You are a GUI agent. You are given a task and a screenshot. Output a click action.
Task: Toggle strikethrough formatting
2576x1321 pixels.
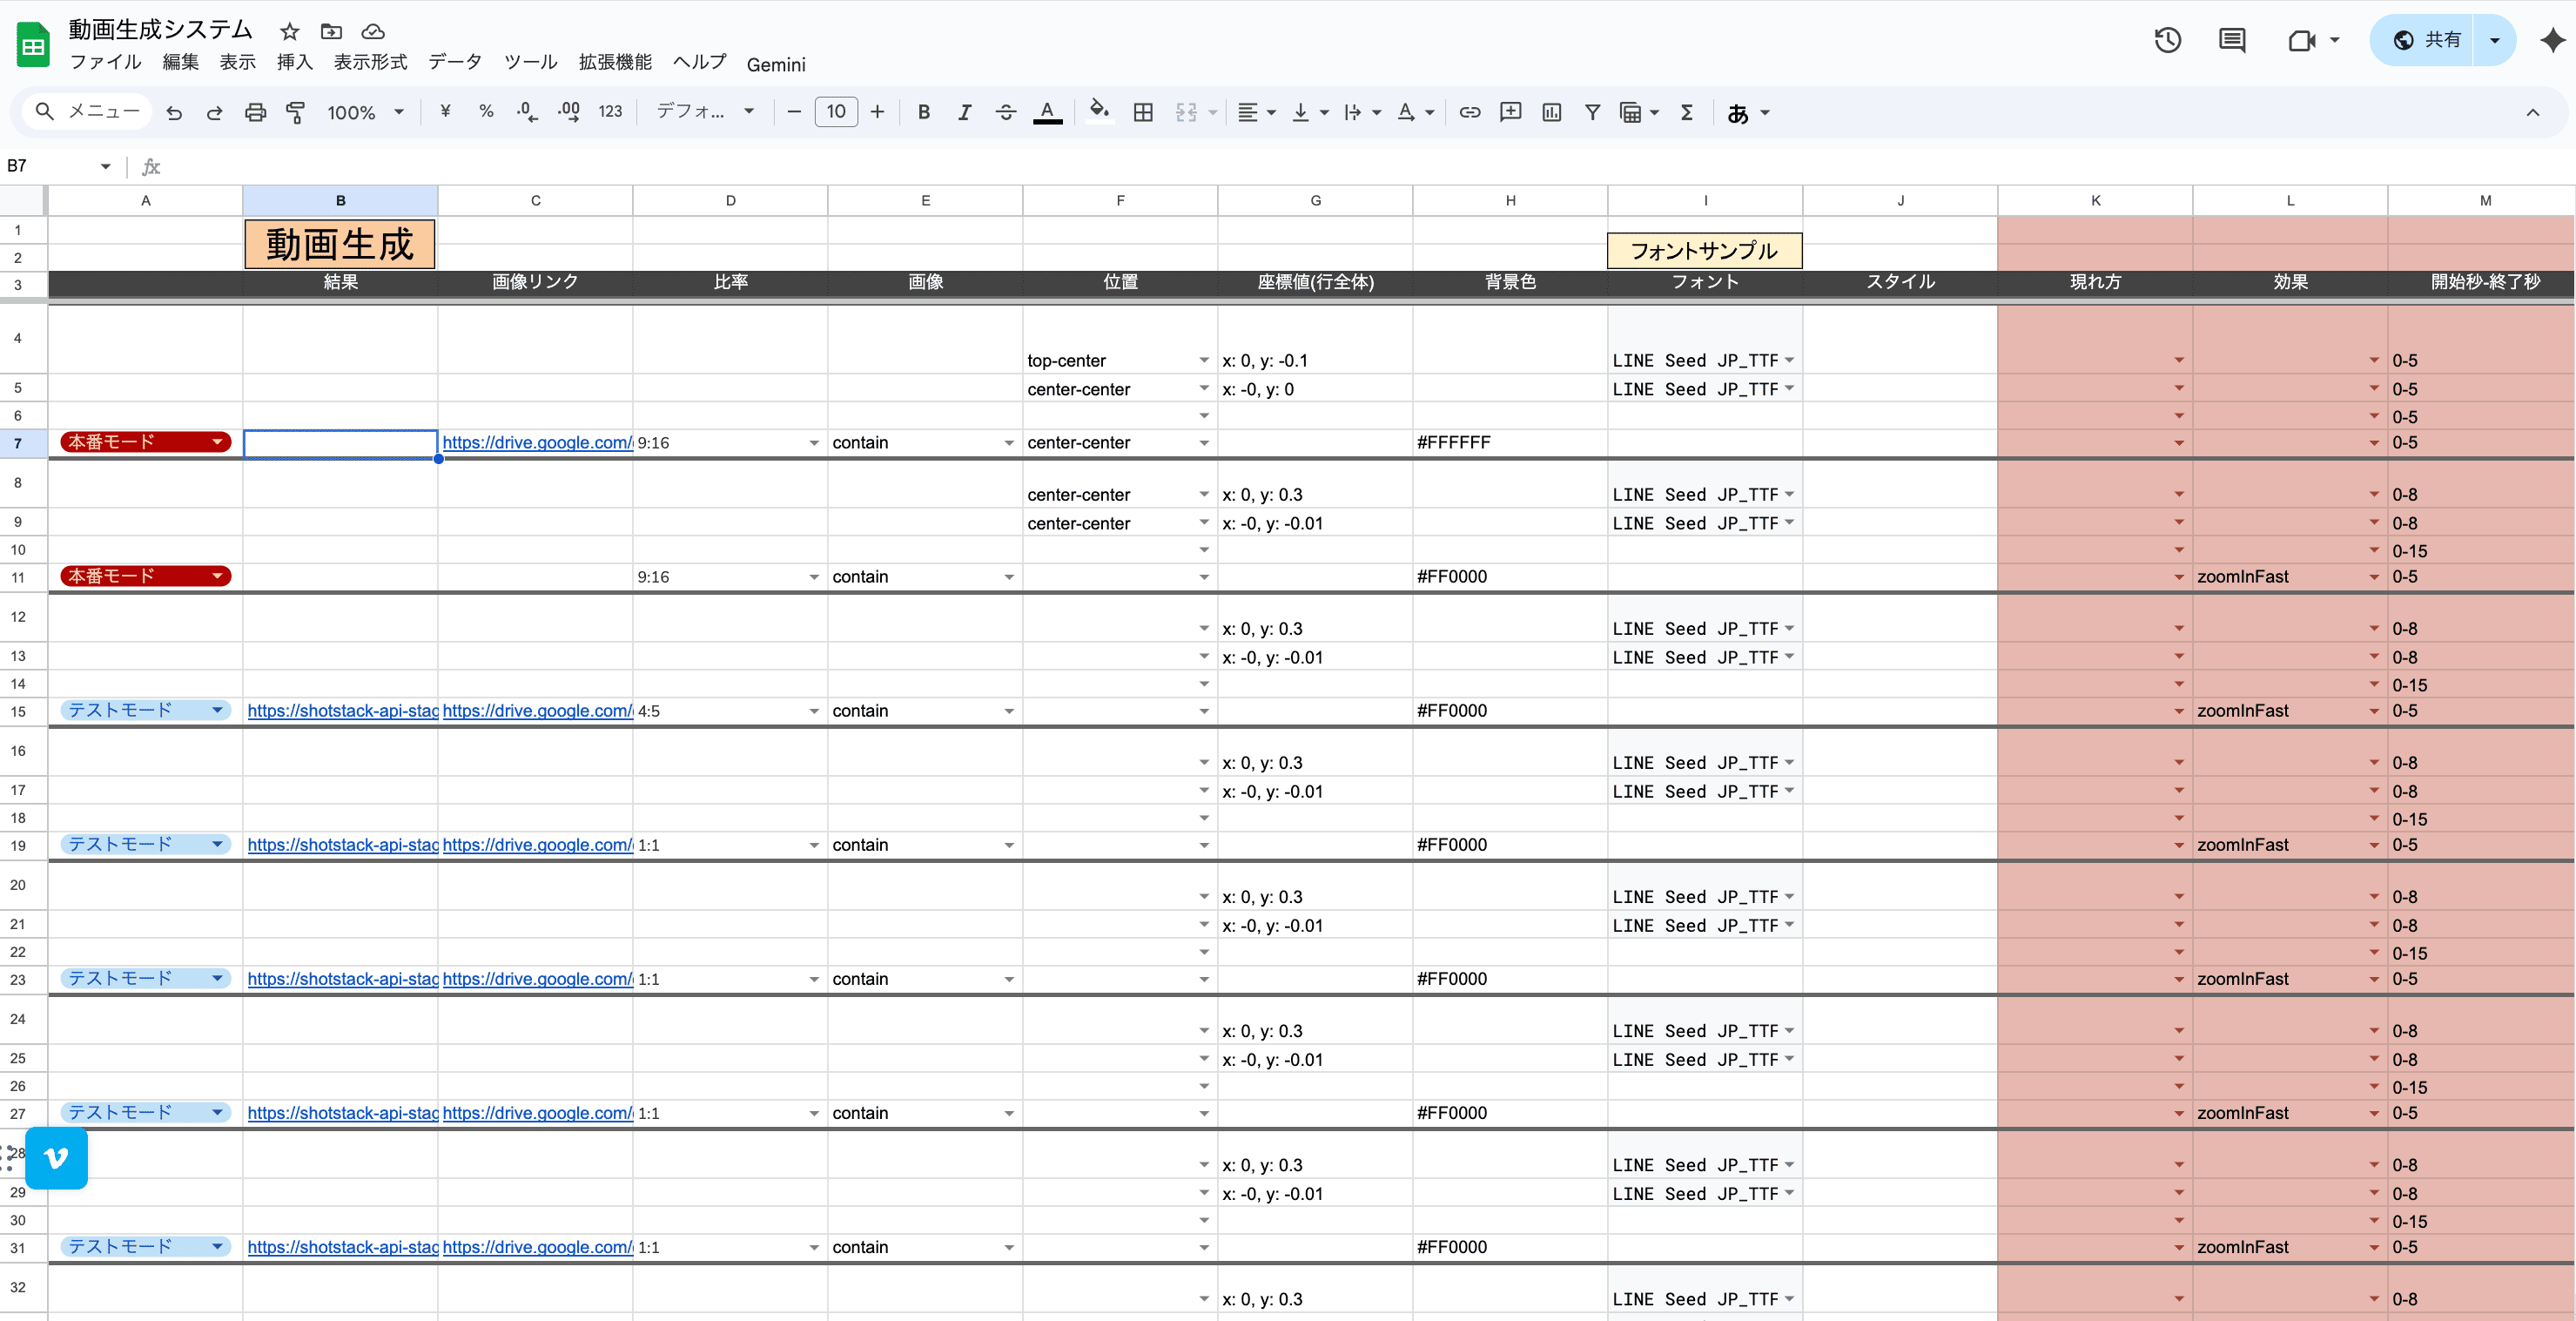point(1005,112)
